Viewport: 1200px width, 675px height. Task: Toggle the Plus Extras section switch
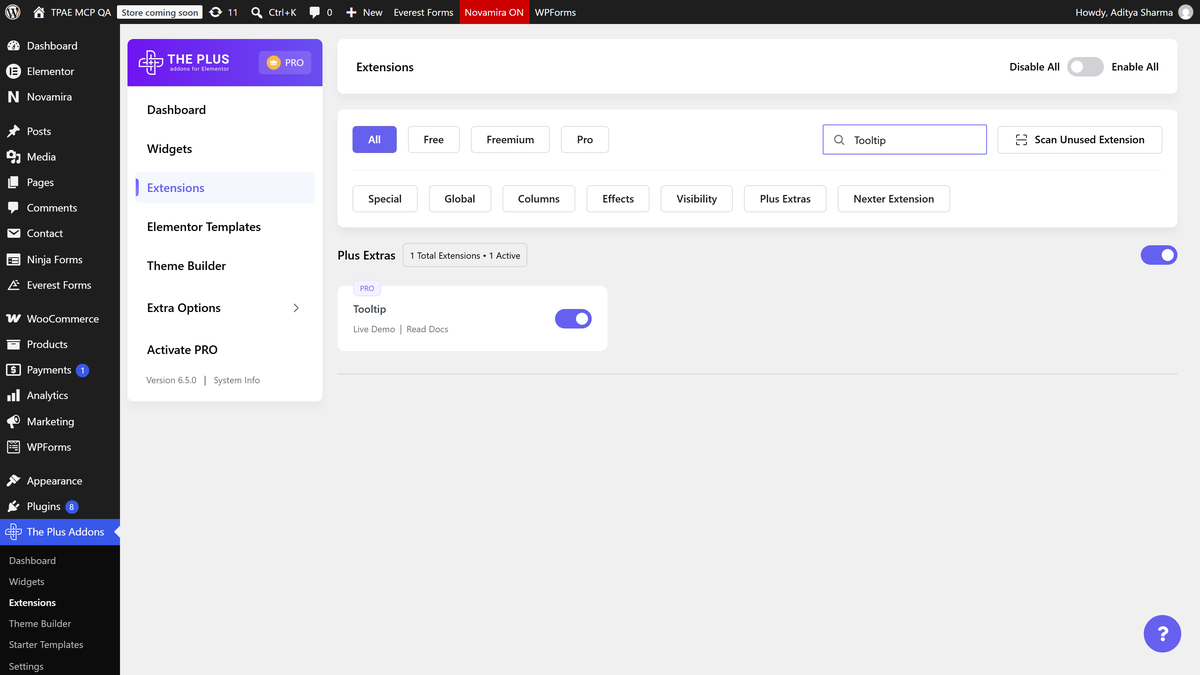(1159, 255)
